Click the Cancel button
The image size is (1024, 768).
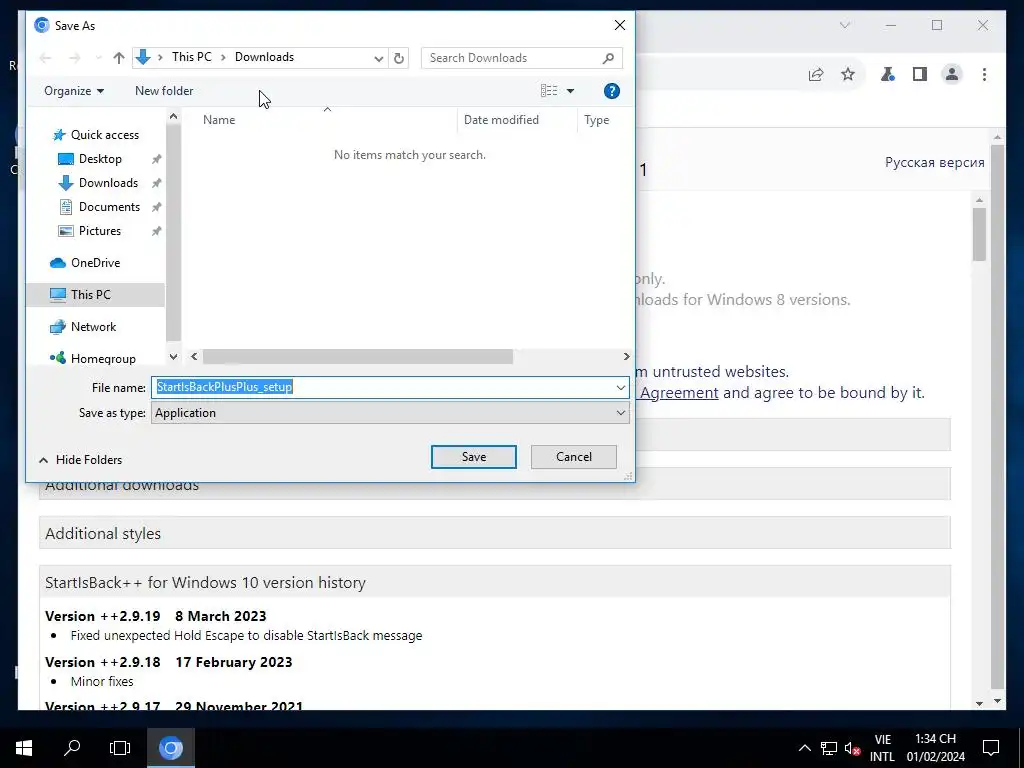click(573, 456)
